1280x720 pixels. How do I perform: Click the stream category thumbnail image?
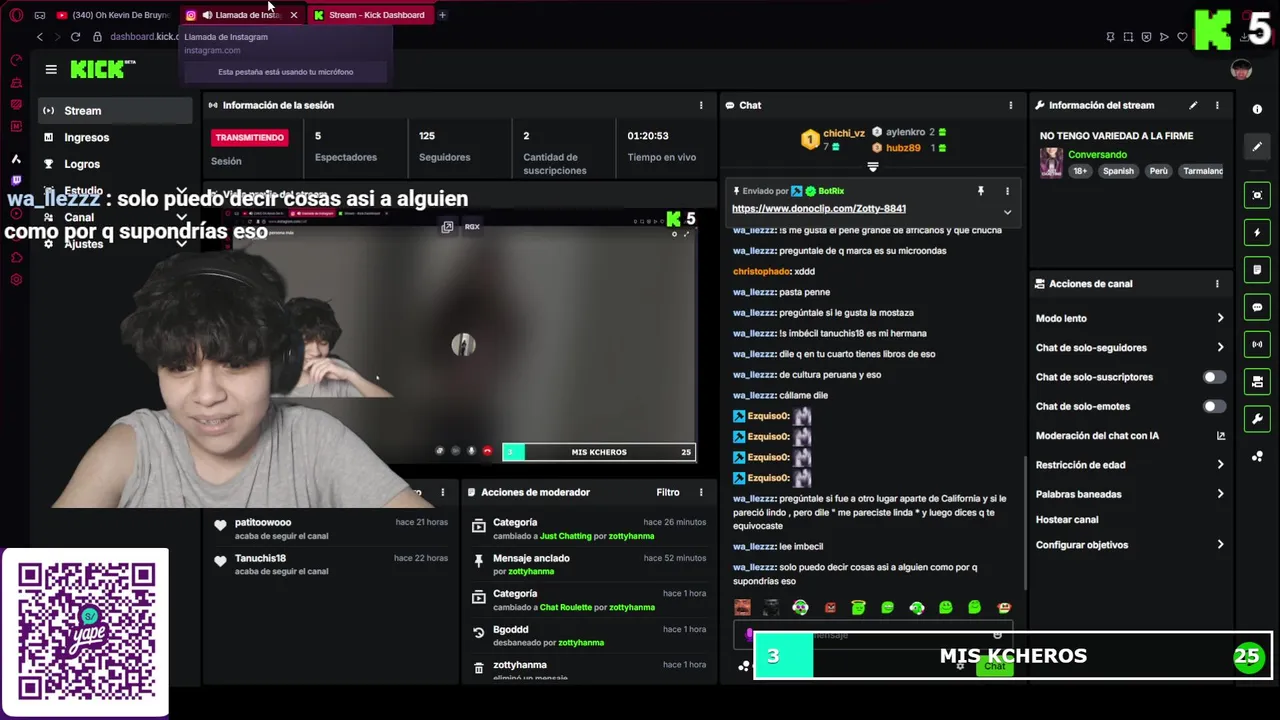(x=1051, y=162)
